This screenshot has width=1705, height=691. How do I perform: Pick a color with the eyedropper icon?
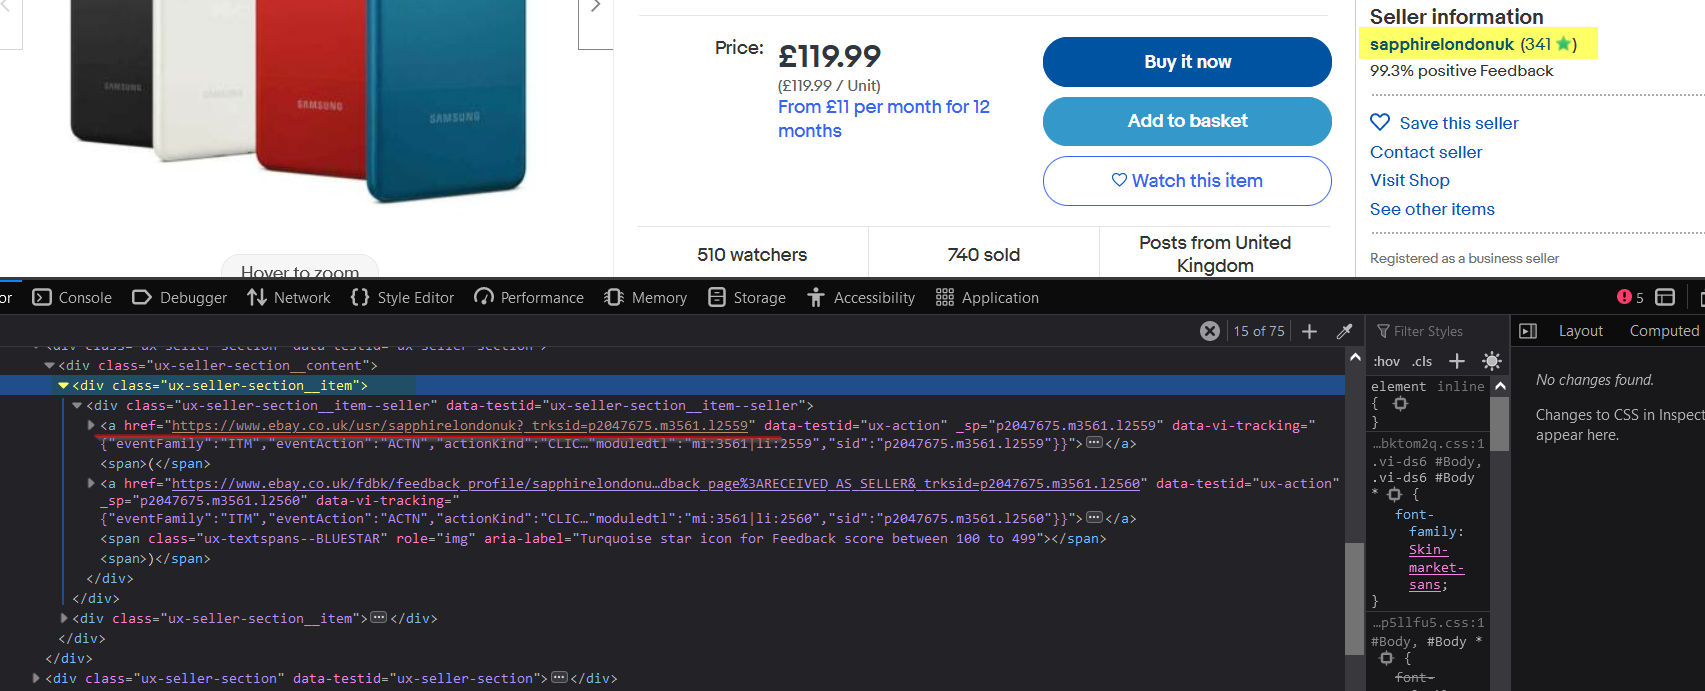[x=1345, y=331]
